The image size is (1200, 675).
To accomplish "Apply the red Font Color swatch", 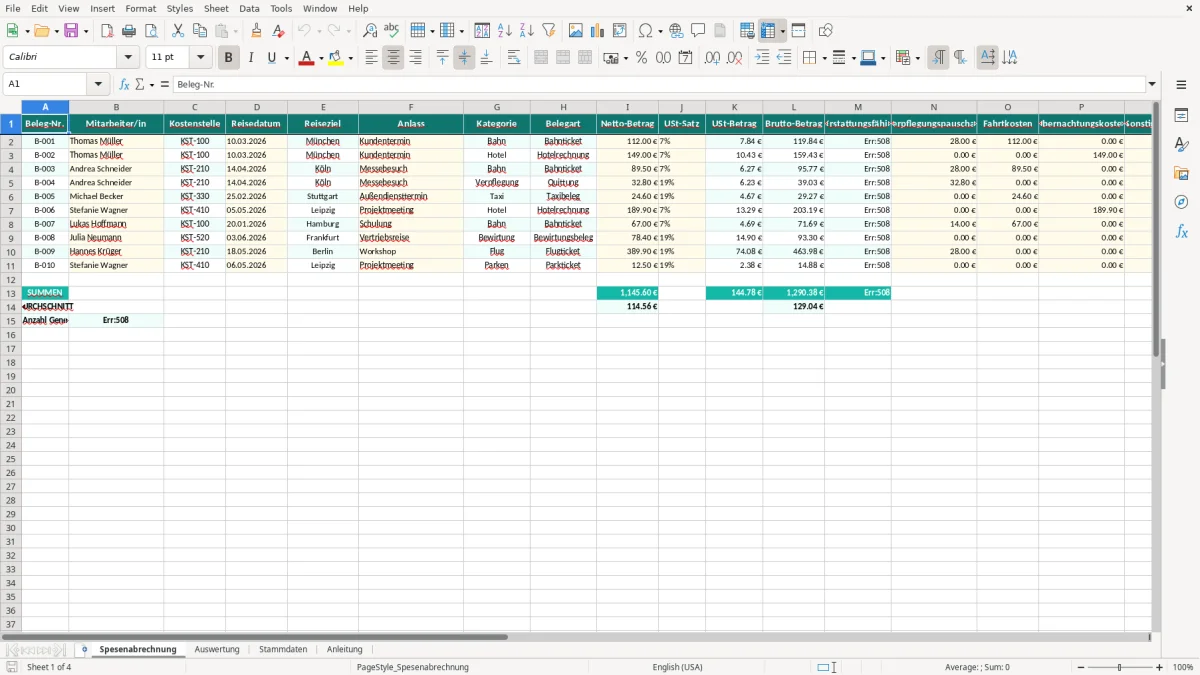I will (x=306, y=58).
